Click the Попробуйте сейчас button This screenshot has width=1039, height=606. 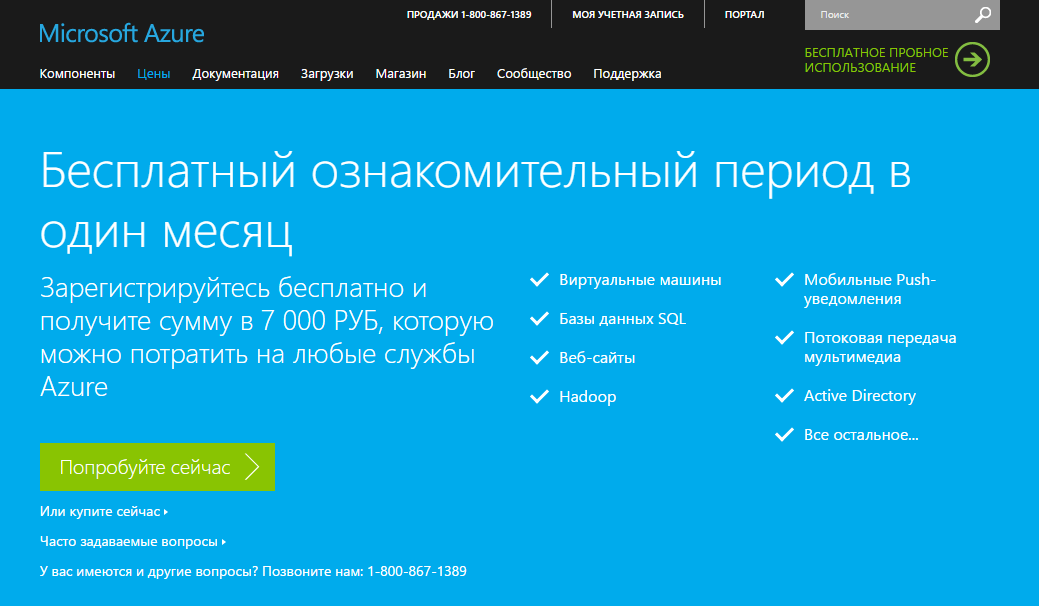pyautogui.click(x=157, y=467)
